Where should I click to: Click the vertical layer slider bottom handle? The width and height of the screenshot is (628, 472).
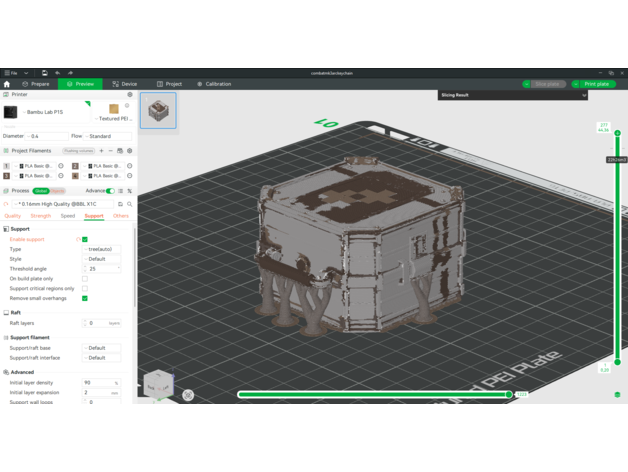point(618,362)
